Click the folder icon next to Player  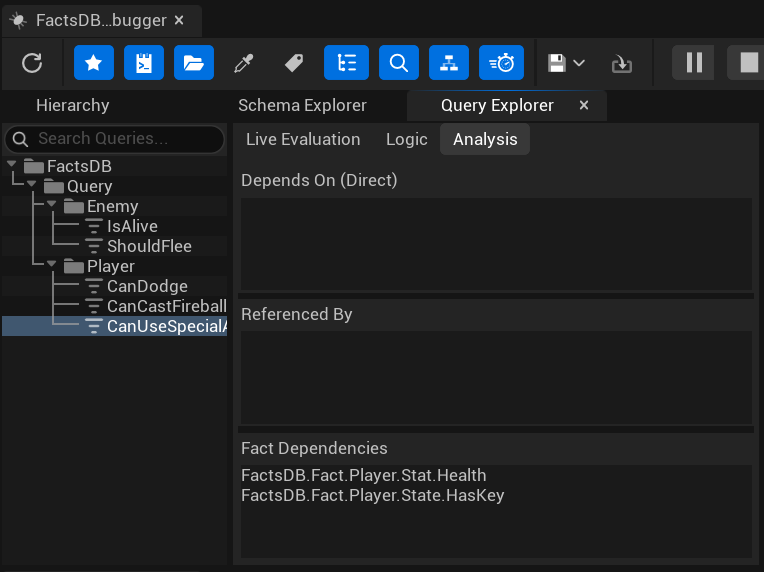[x=74, y=267]
